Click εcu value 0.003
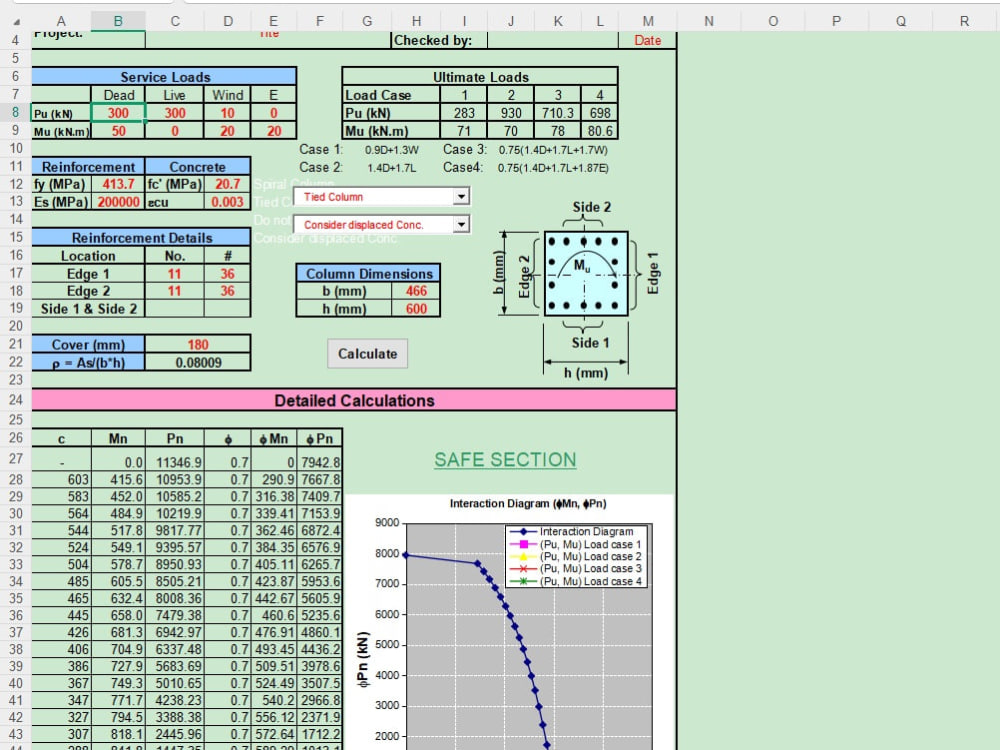1000x750 pixels. click(228, 202)
